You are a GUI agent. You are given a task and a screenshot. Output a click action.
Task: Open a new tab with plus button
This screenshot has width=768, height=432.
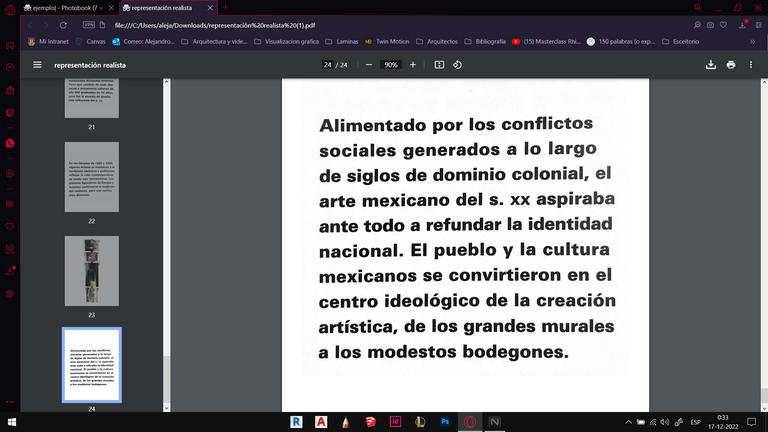coord(226,7)
